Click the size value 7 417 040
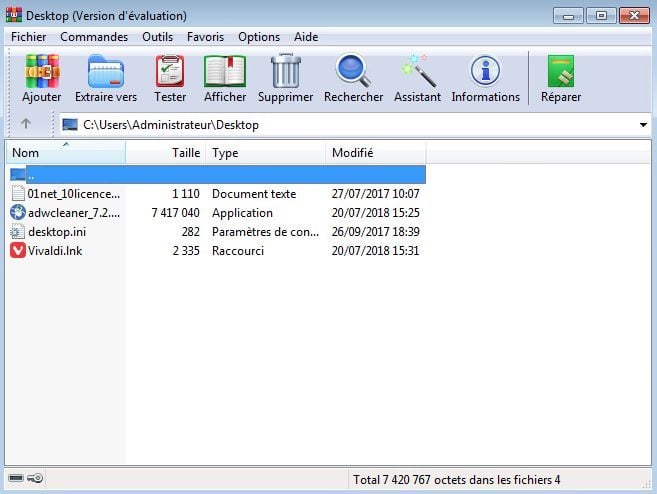 tap(176, 213)
